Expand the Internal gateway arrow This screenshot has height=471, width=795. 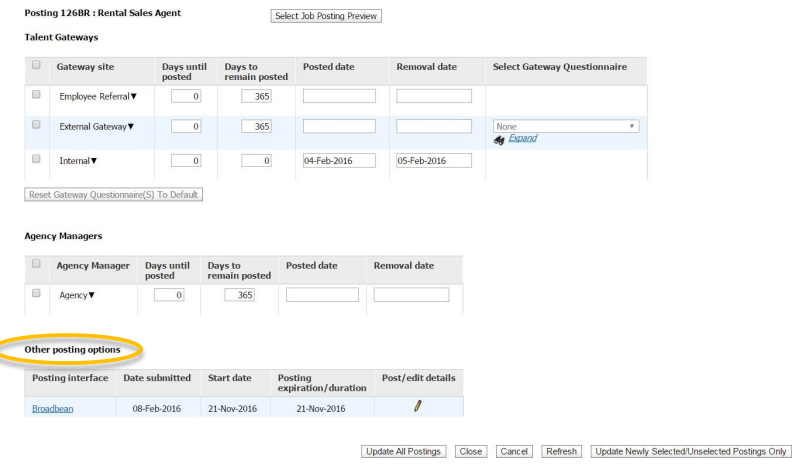click(94, 161)
